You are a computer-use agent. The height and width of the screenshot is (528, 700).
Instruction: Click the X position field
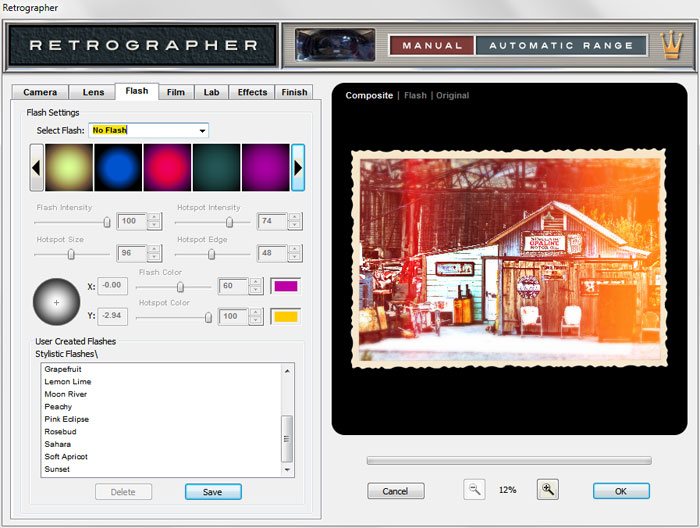click(112, 286)
